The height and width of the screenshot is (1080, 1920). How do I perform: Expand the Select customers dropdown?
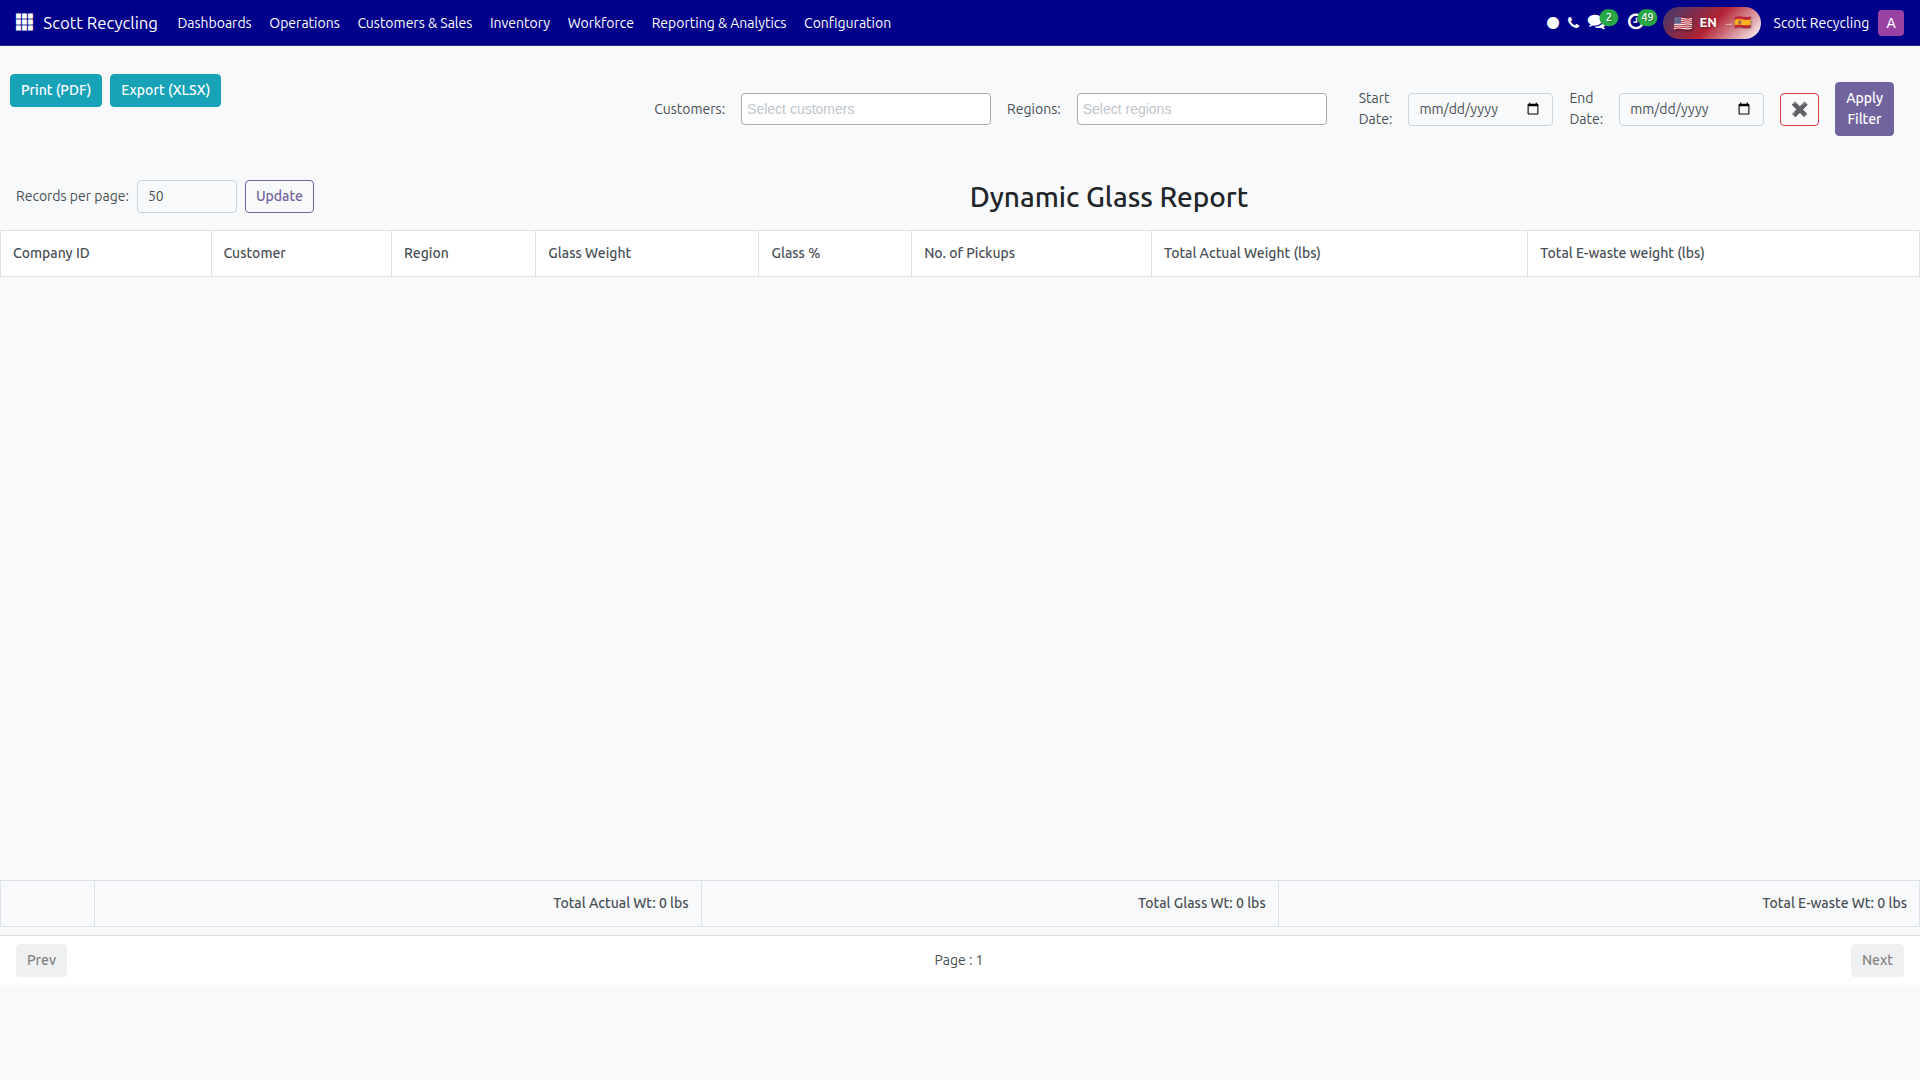(865, 109)
